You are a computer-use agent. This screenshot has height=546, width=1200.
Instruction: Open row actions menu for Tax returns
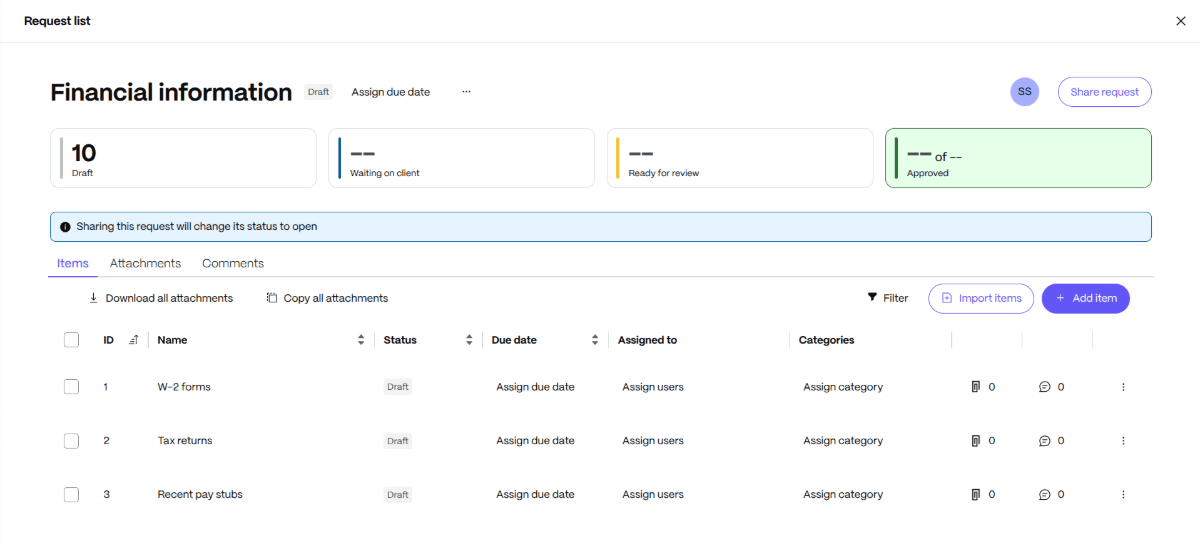1123,441
